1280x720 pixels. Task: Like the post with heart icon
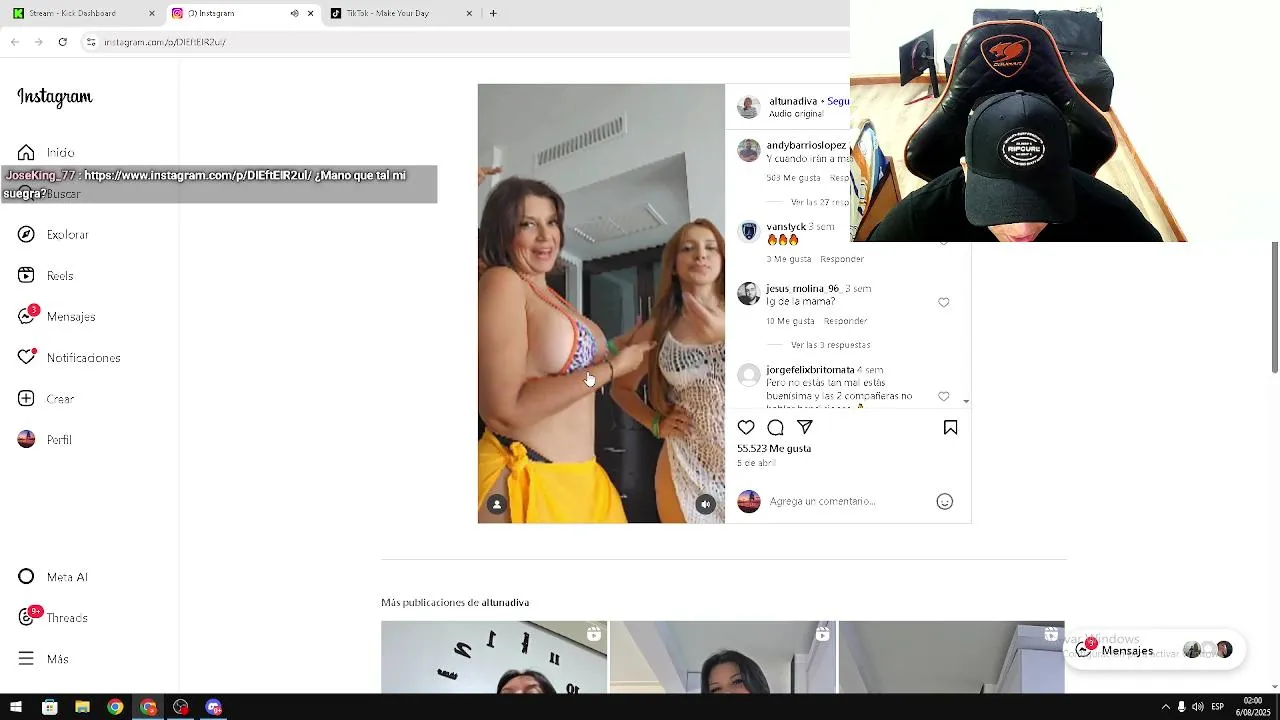(x=746, y=427)
